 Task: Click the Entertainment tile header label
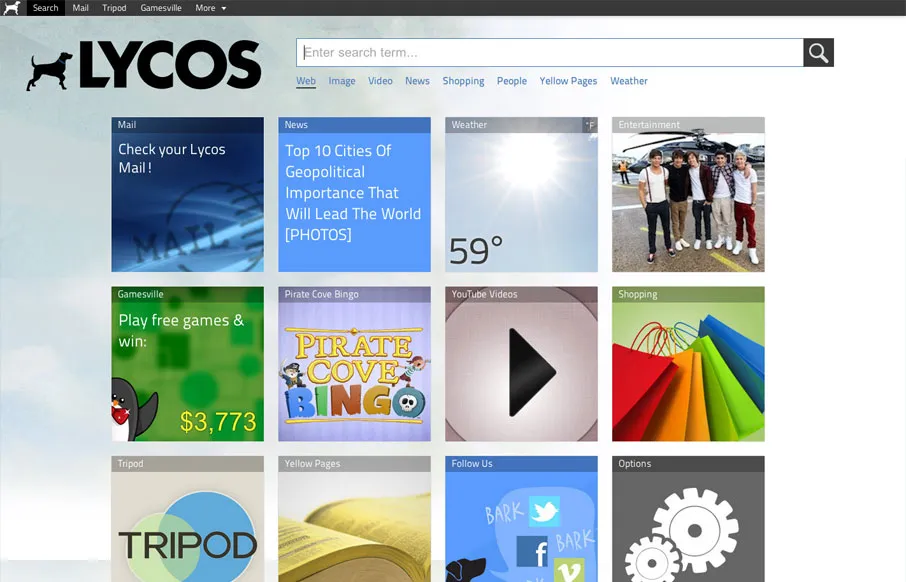649,125
